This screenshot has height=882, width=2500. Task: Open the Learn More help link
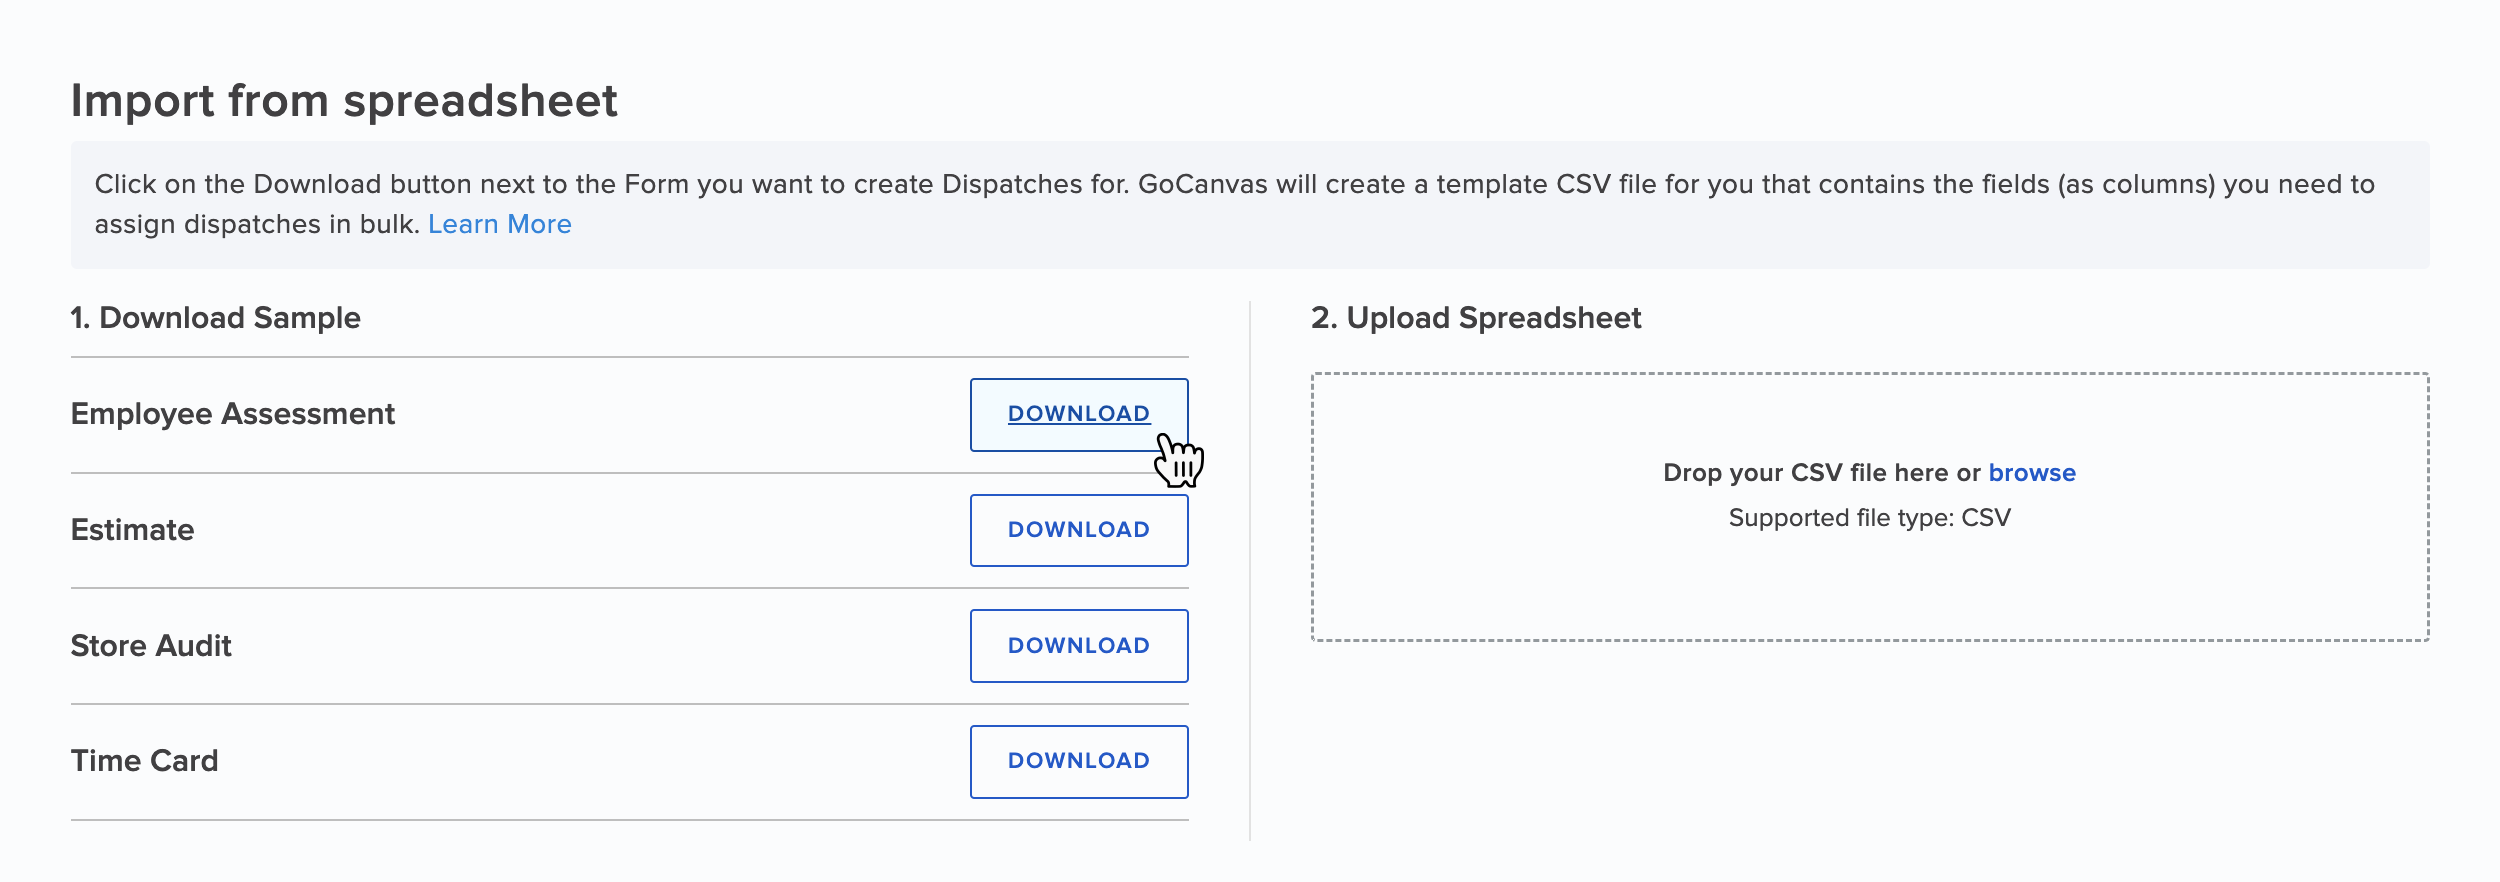499,224
